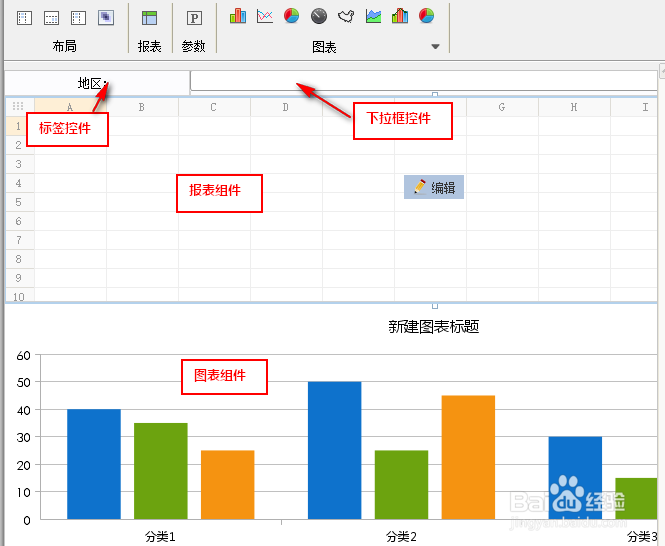Select the third layout icon before overlapping squares

coord(78,18)
